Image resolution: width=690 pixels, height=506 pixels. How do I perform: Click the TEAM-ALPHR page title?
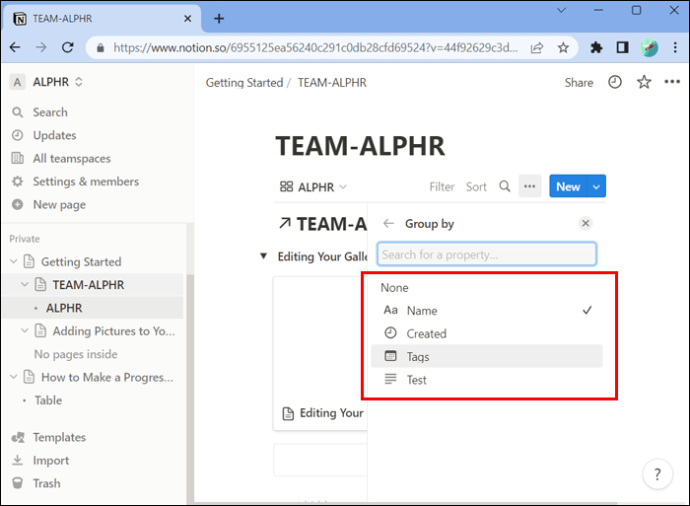[x=360, y=146]
